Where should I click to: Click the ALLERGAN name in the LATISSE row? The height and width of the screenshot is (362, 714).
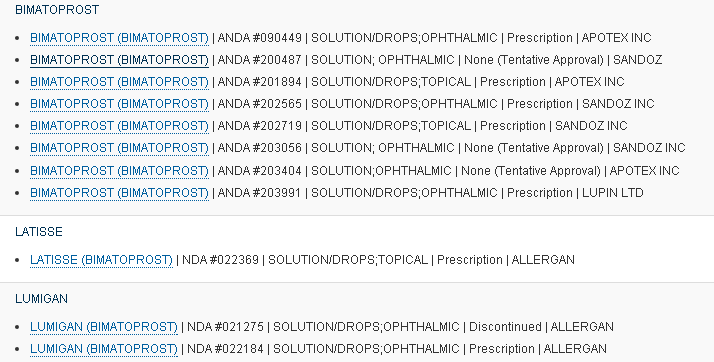coord(543,260)
